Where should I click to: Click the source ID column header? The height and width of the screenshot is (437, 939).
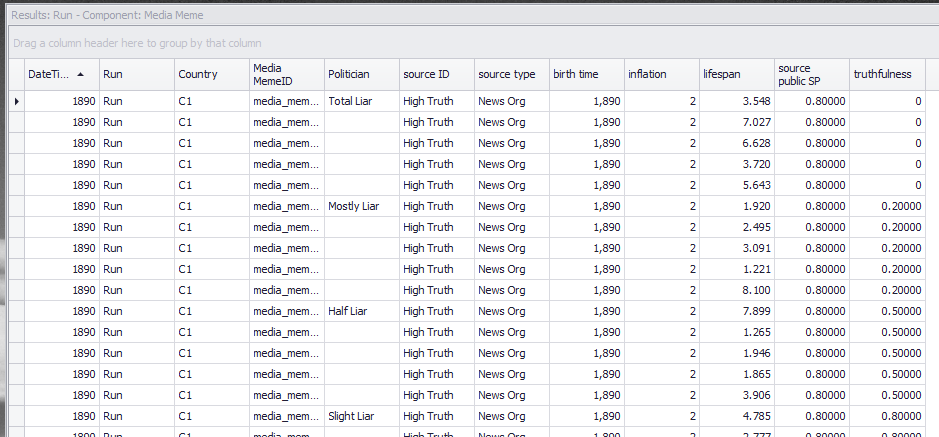point(437,74)
